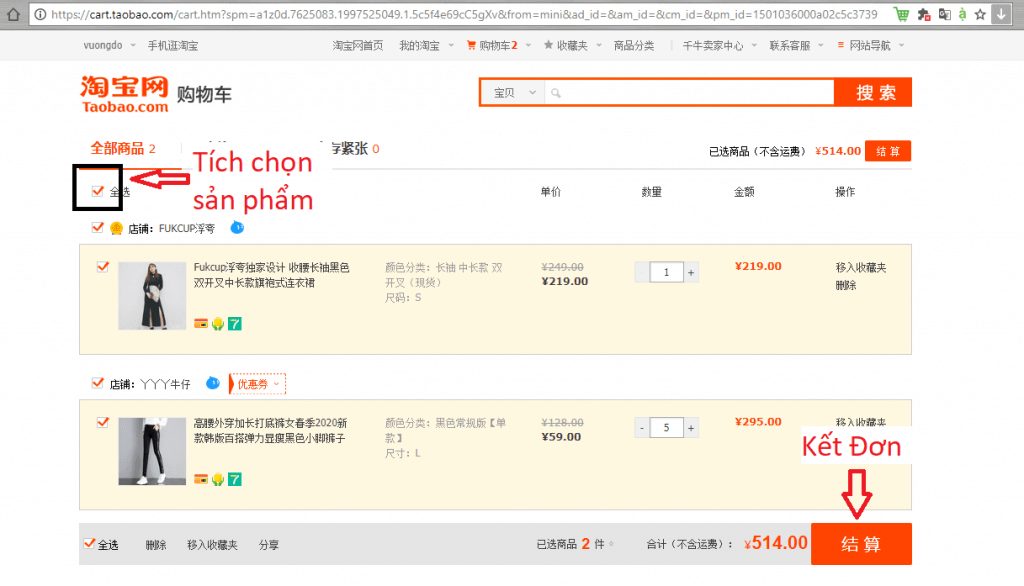Click the shield icon under the dress item
Viewport: 1024px width, 586px height.
(x=217, y=323)
